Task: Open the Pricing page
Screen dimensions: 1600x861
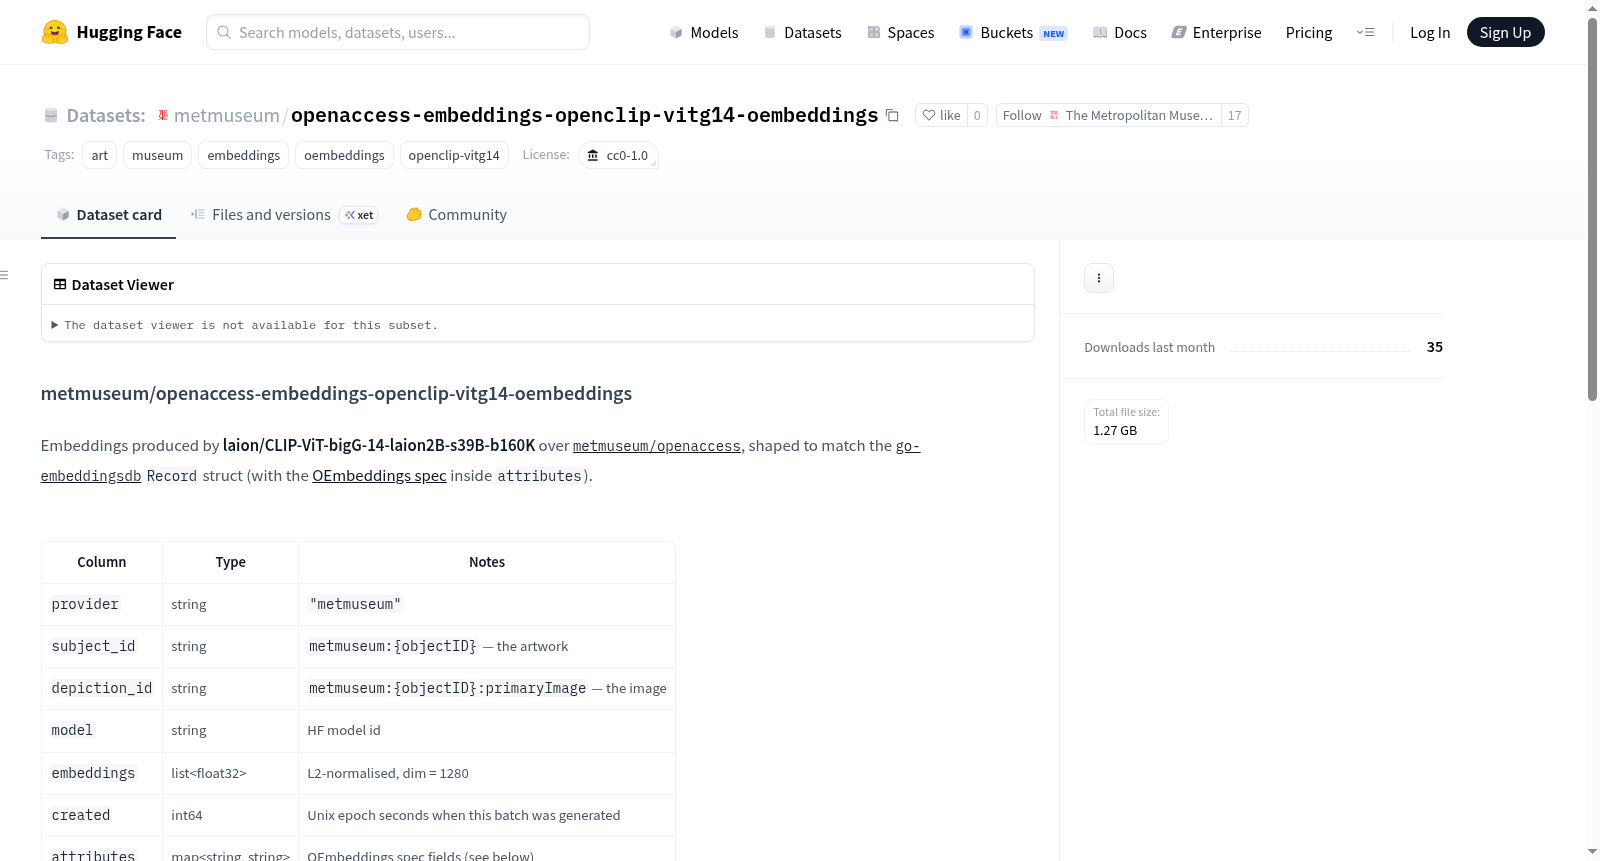Action: [x=1309, y=32]
